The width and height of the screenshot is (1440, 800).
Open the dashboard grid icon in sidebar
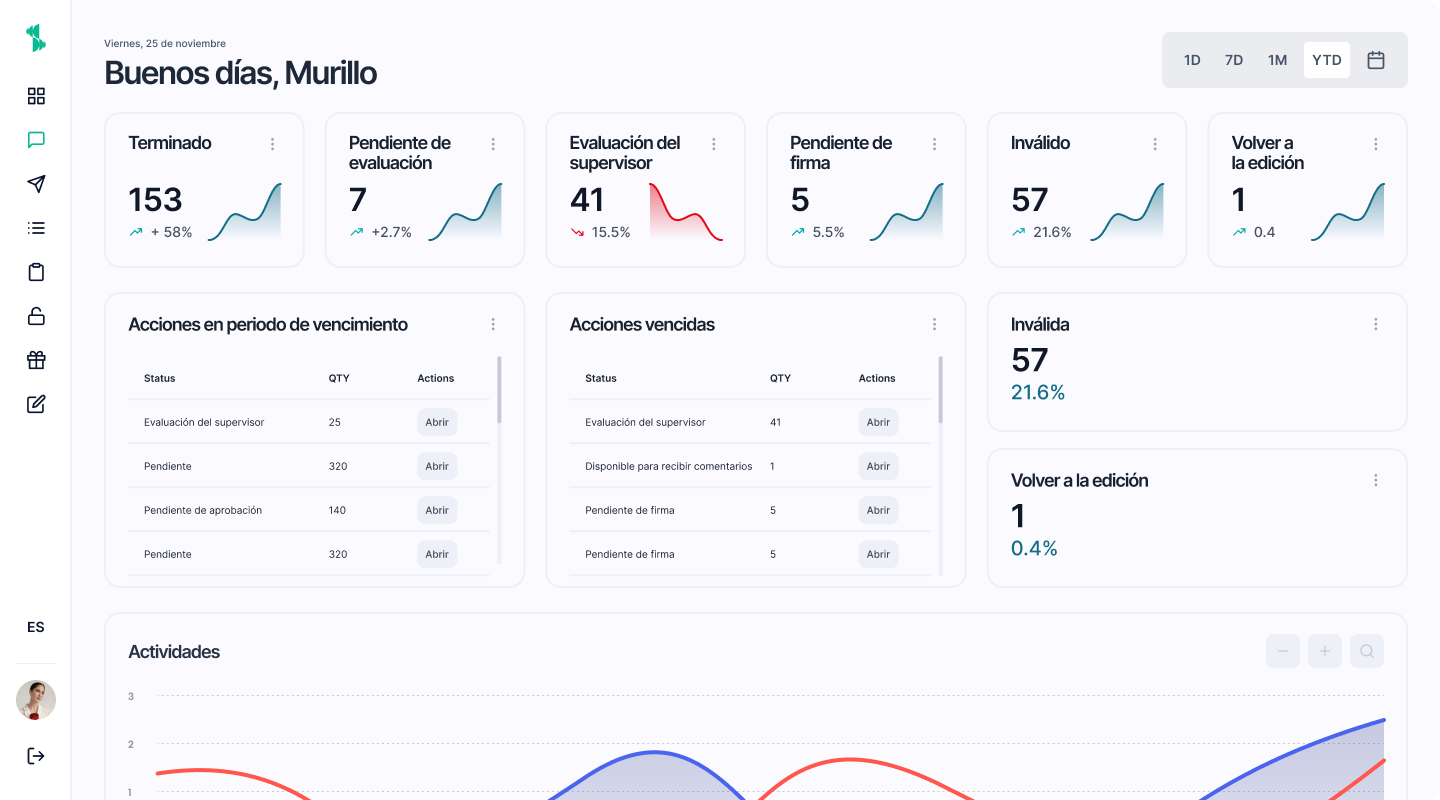pyautogui.click(x=36, y=96)
